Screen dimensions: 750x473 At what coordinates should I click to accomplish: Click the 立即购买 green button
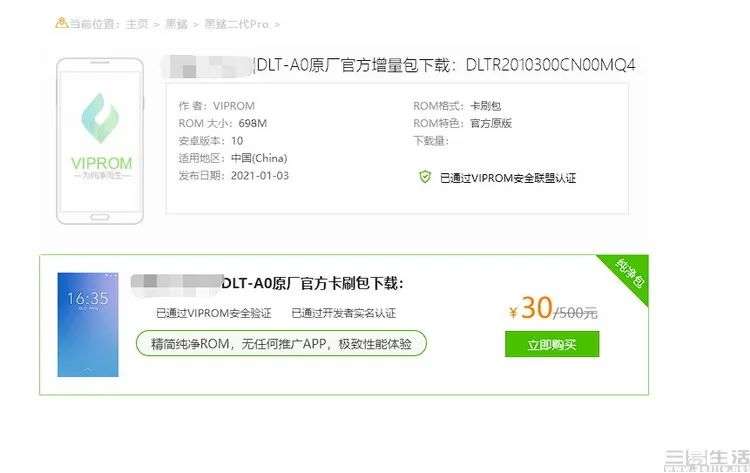[552, 344]
